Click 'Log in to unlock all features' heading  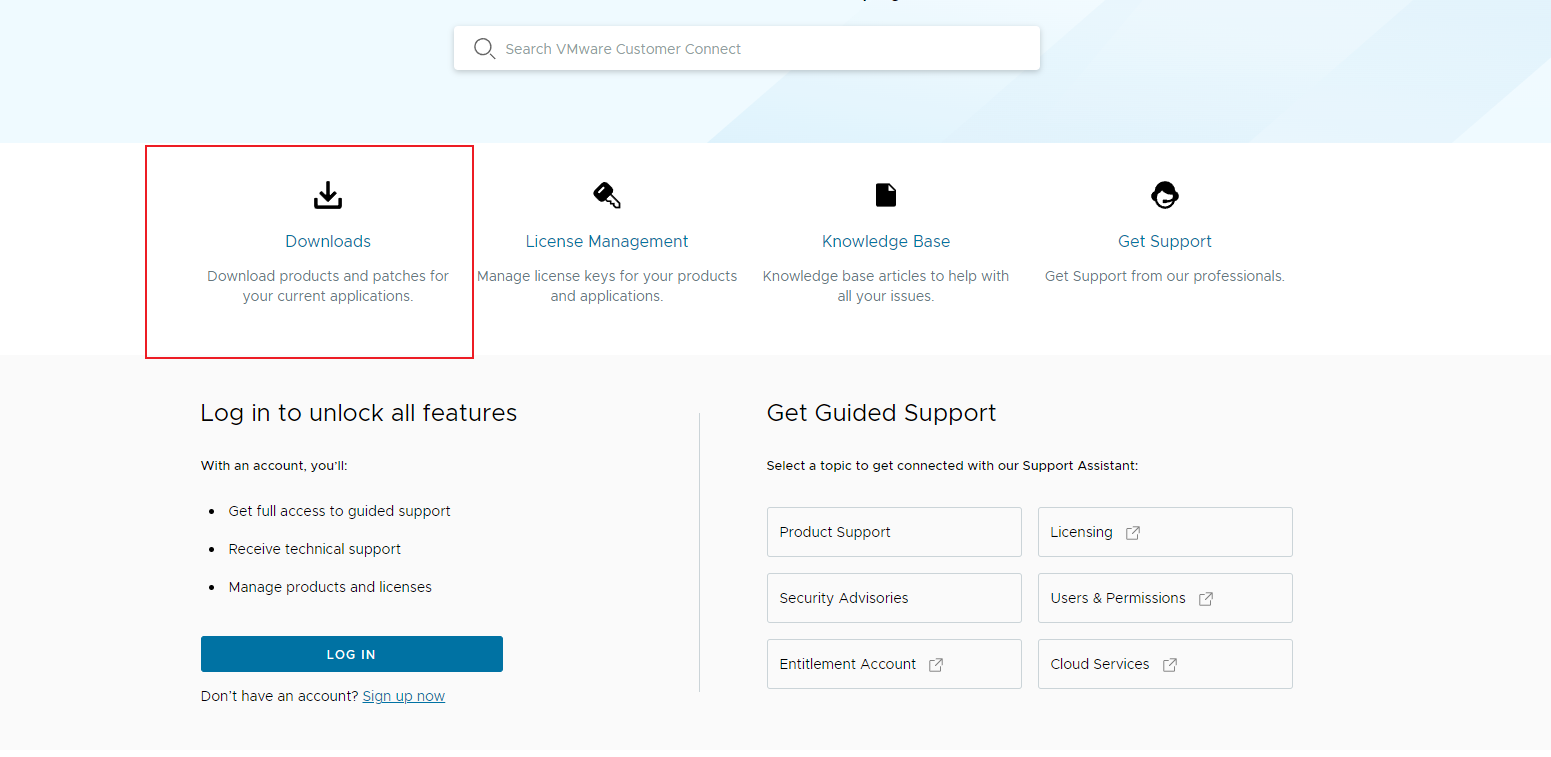(x=359, y=413)
